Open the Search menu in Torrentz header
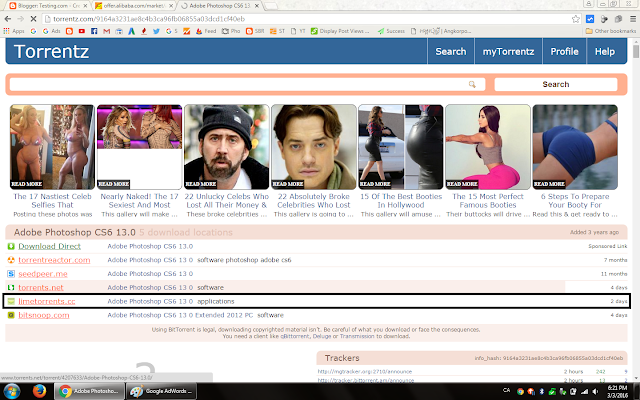This screenshot has width=640, height=400. [451, 51]
